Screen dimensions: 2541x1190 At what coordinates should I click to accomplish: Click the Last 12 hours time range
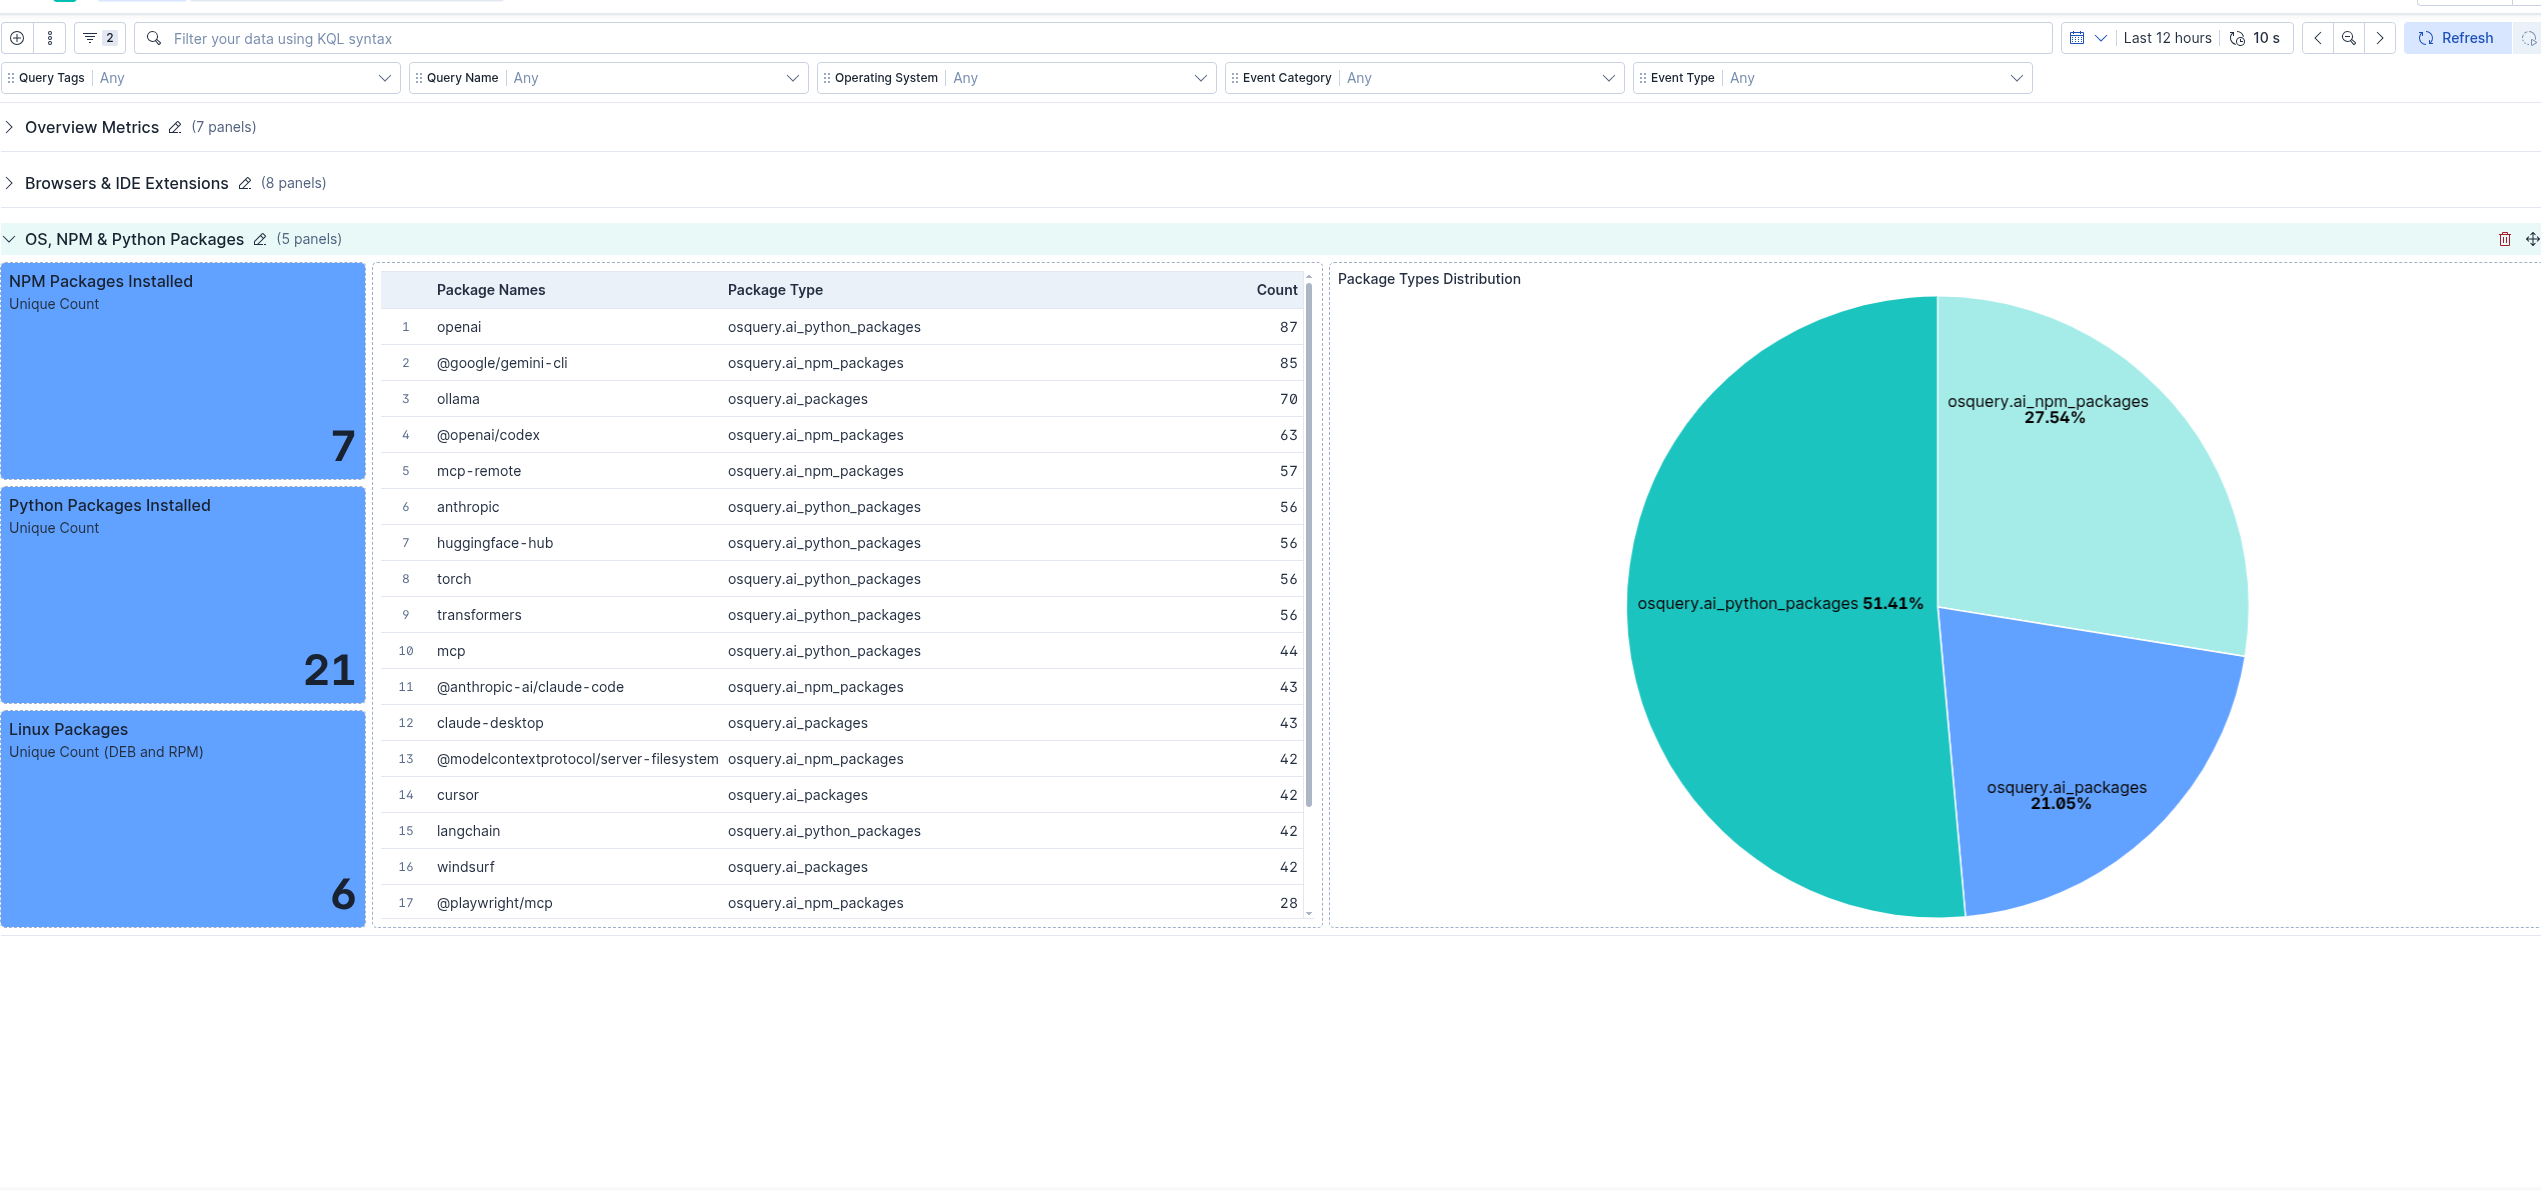pos(2167,38)
